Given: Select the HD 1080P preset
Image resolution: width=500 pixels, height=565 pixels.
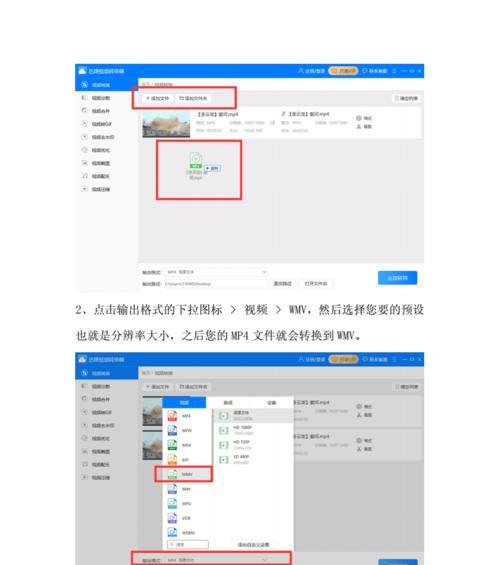Looking at the screenshot, I should (254, 430).
